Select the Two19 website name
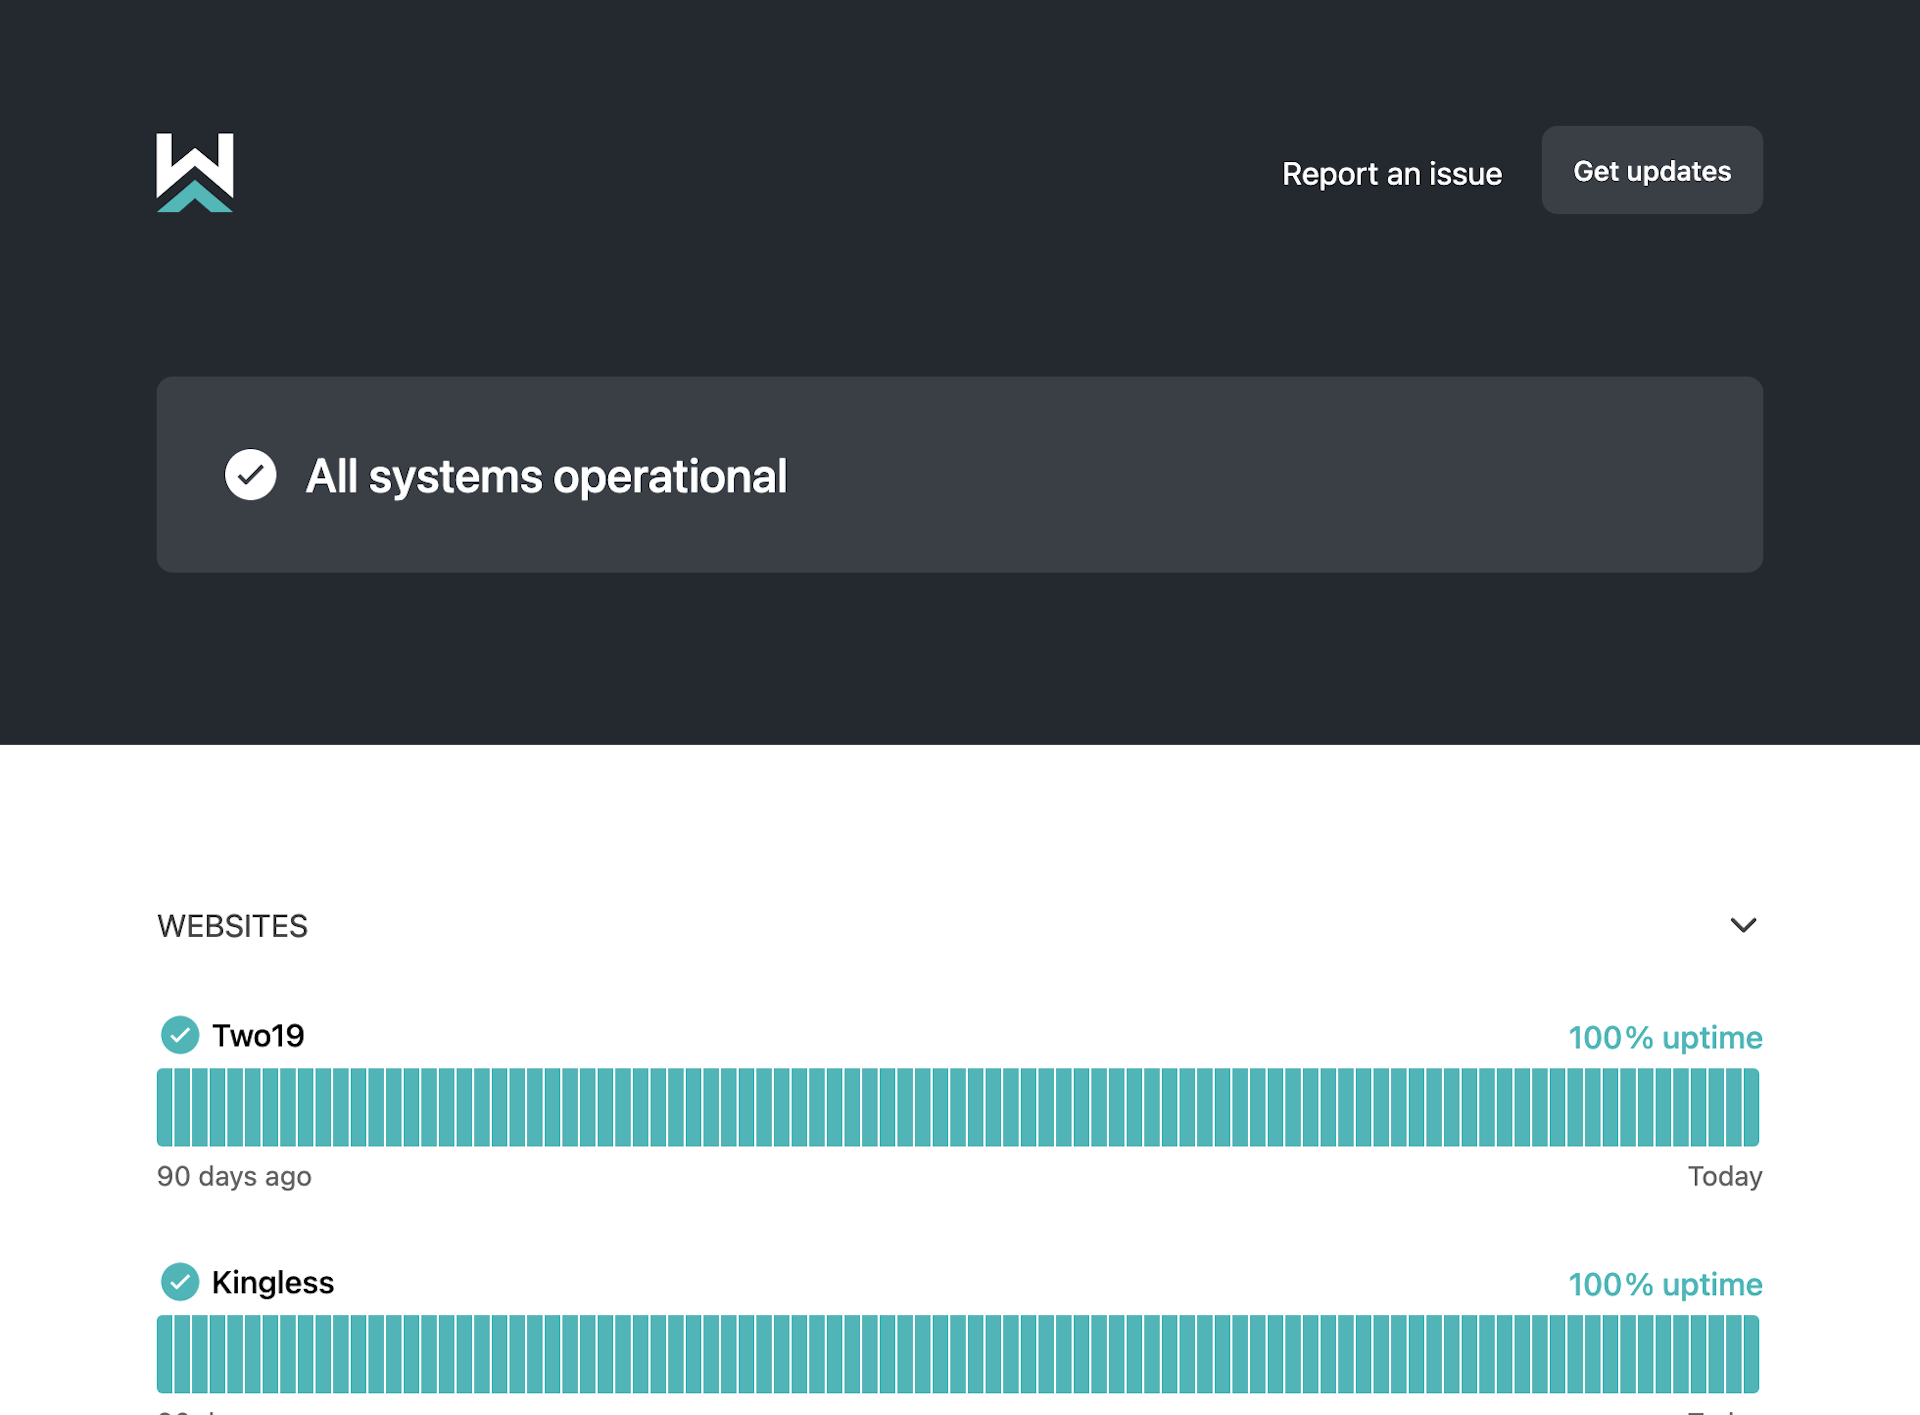The width and height of the screenshot is (1920, 1415). [x=258, y=1036]
